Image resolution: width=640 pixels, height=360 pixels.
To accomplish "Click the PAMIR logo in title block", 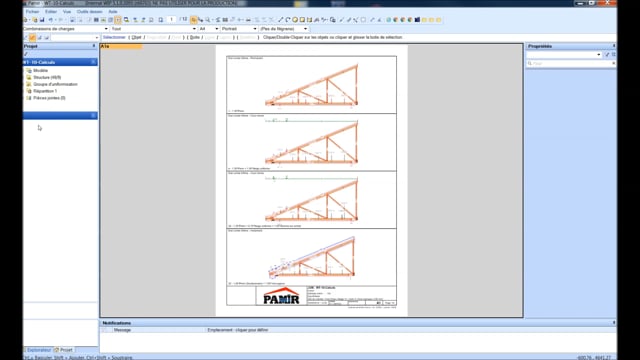I will coord(281,296).
